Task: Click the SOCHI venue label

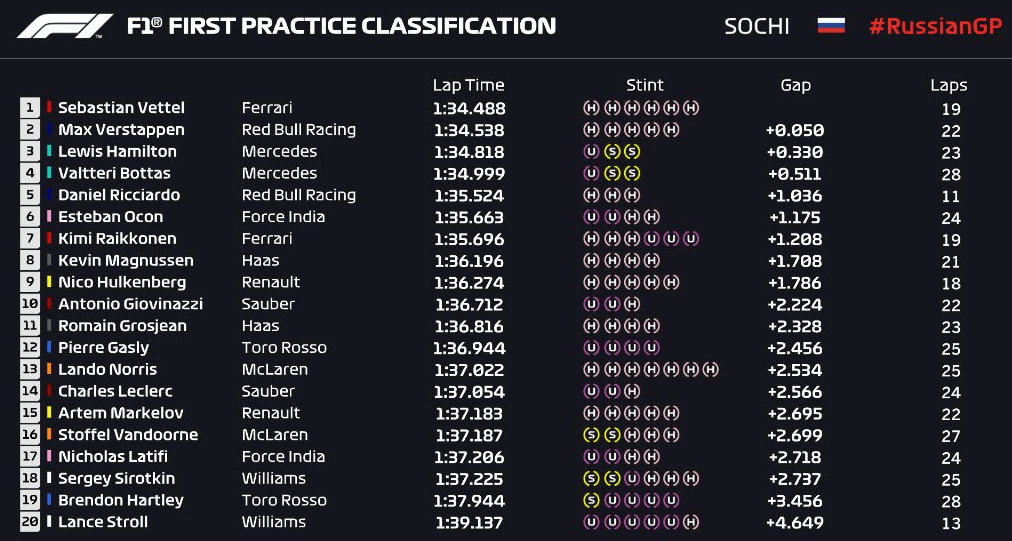Action: pyautogui.click(x=756, y=26)
